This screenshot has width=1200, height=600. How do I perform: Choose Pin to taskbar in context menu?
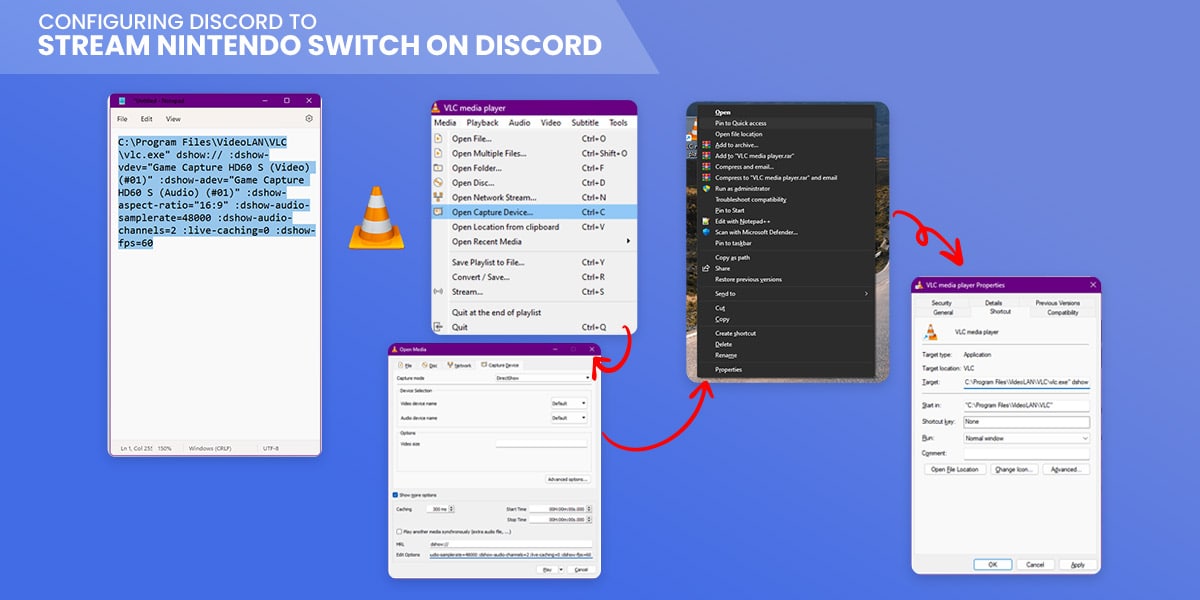(733, 243)
